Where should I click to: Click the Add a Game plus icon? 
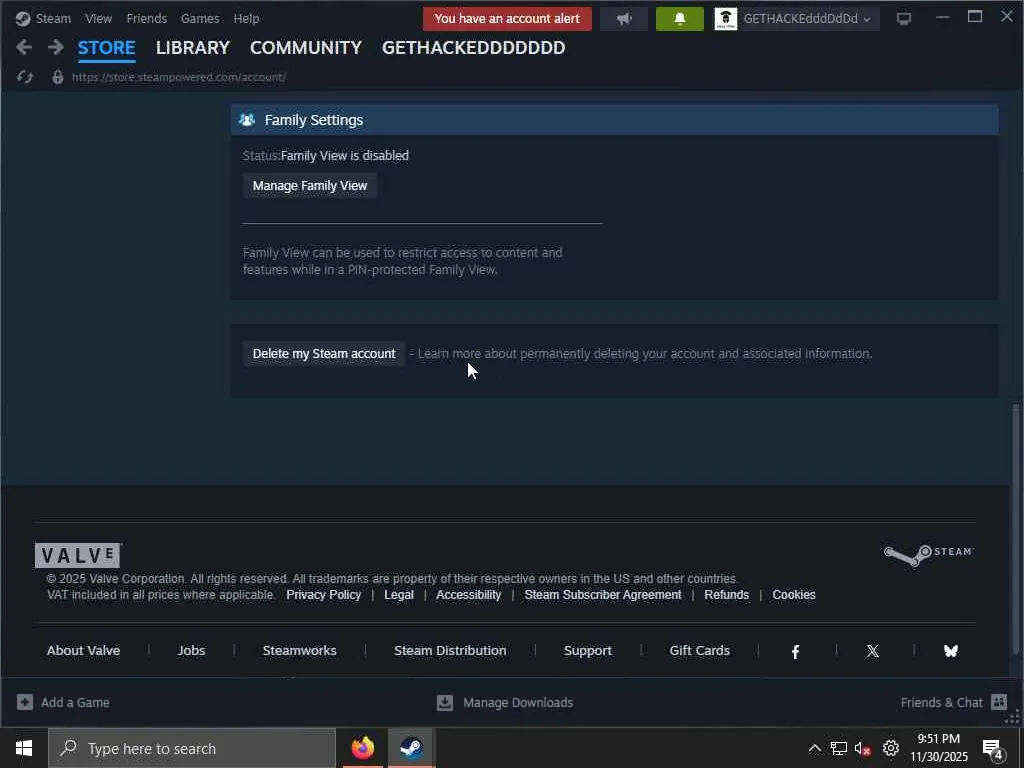tap(25, 702)
